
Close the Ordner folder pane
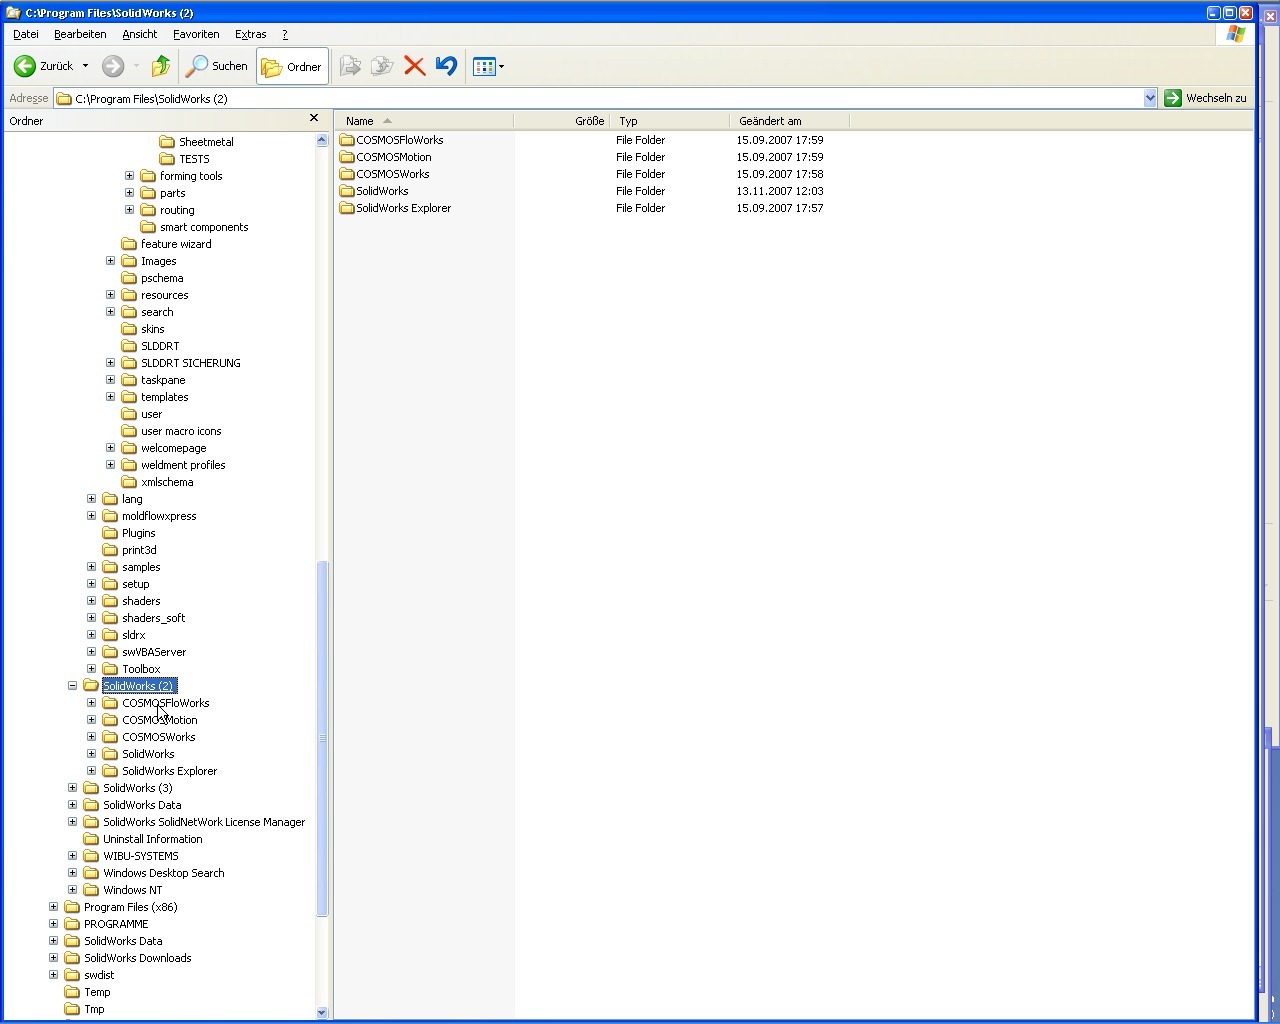pos(314,118)
